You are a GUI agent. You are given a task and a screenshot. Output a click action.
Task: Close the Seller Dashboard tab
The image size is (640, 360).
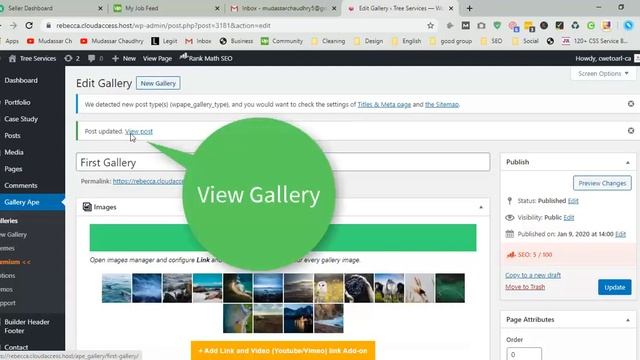101,8
